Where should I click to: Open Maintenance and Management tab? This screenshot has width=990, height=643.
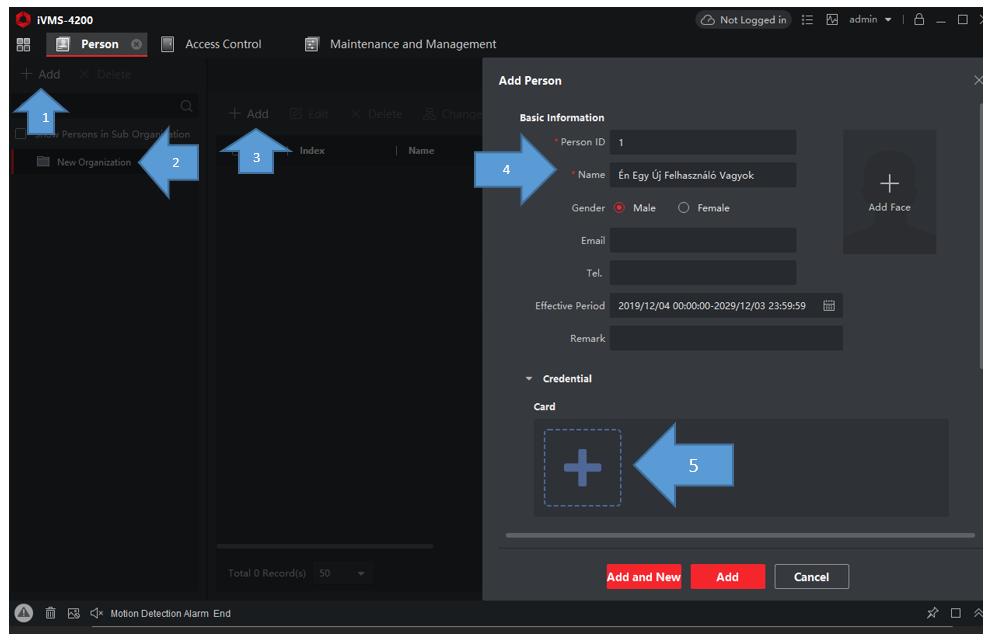[x=400, y=44]
